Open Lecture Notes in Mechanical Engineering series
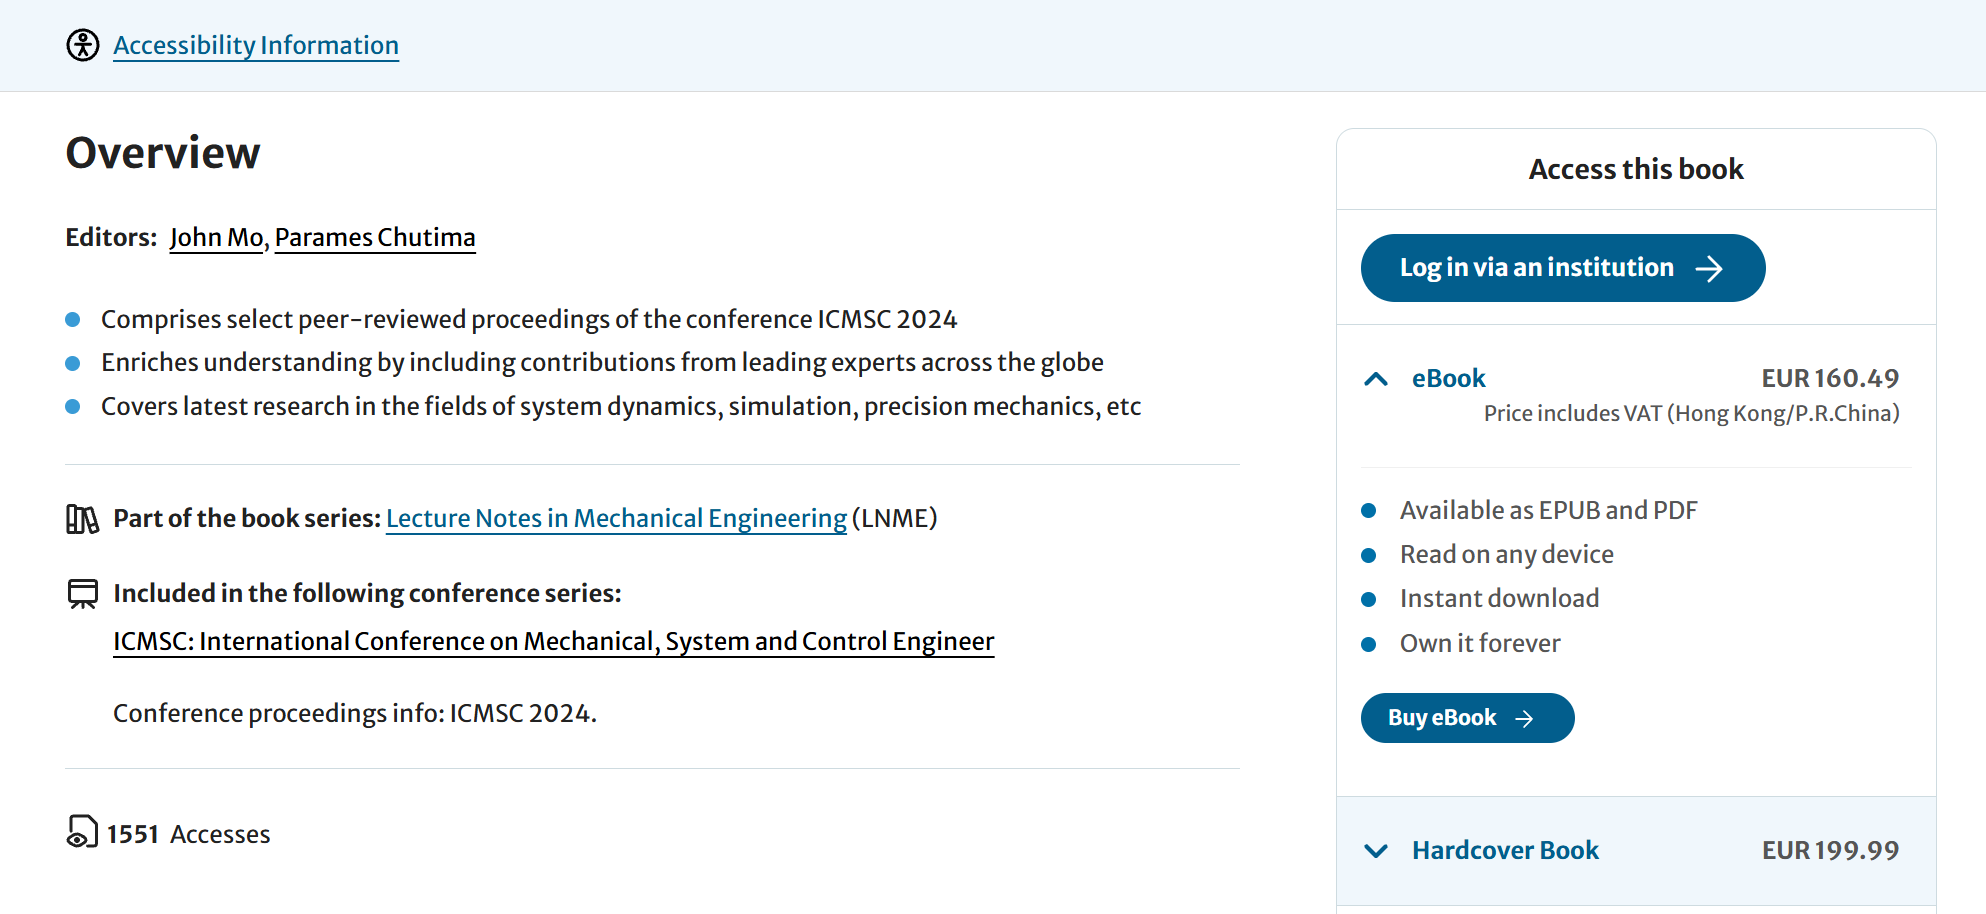1986x914 pixels. coord(616,518)
